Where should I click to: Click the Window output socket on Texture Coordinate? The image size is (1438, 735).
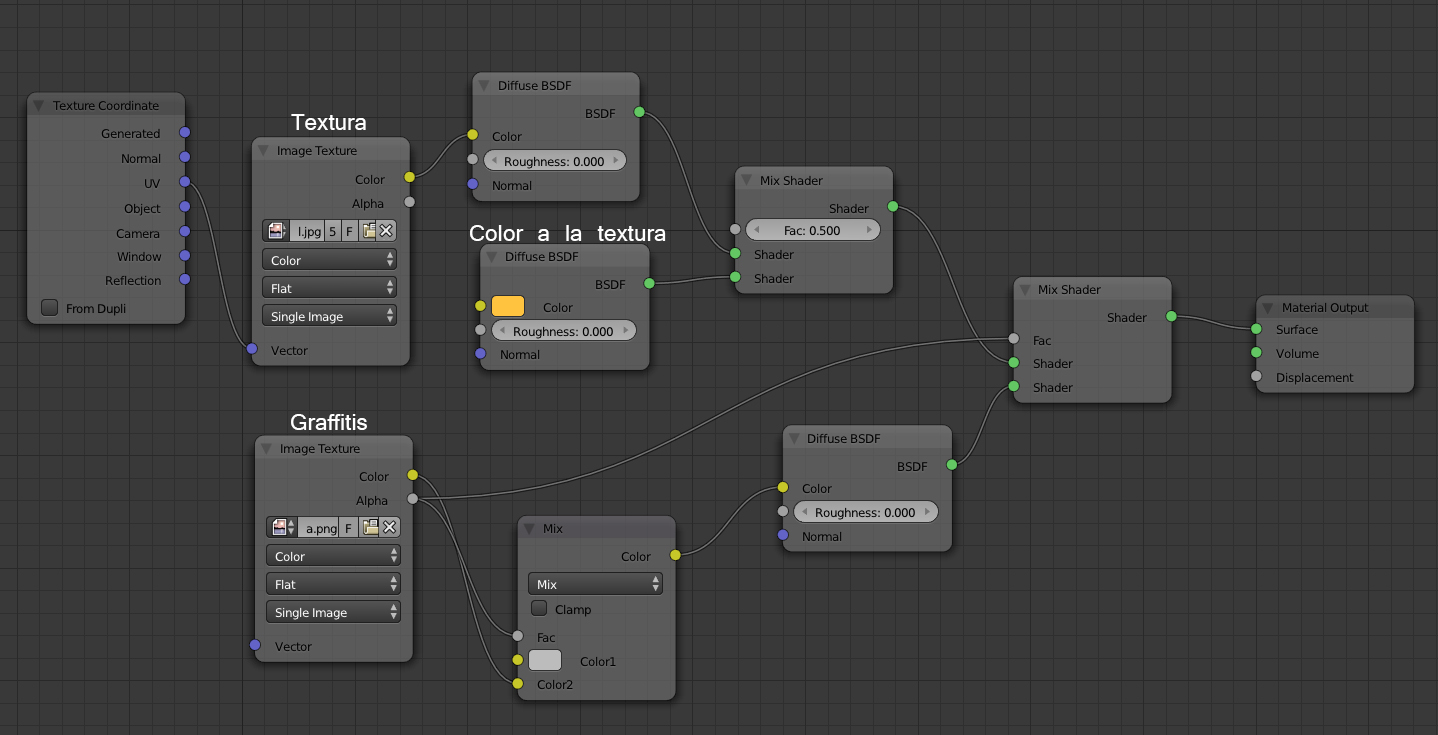[x=184, y=256]
